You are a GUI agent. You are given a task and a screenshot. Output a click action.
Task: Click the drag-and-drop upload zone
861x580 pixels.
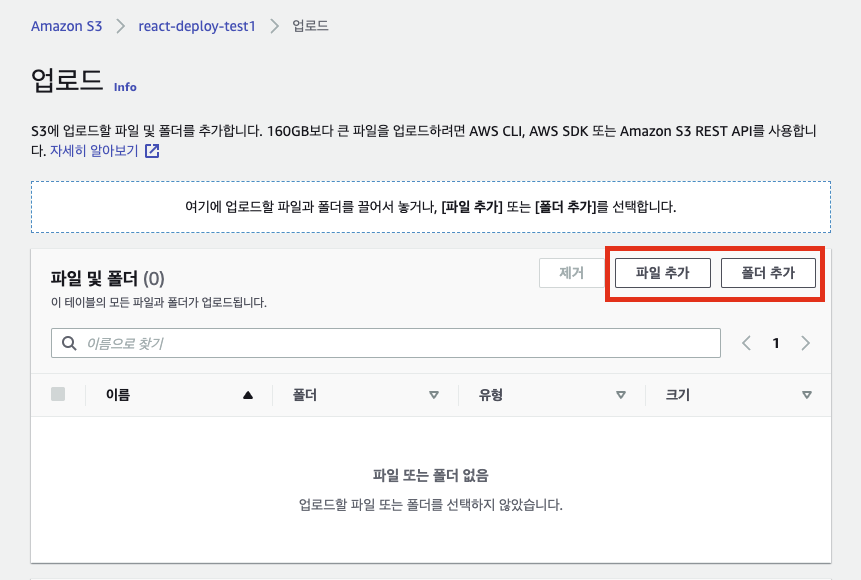430,207
